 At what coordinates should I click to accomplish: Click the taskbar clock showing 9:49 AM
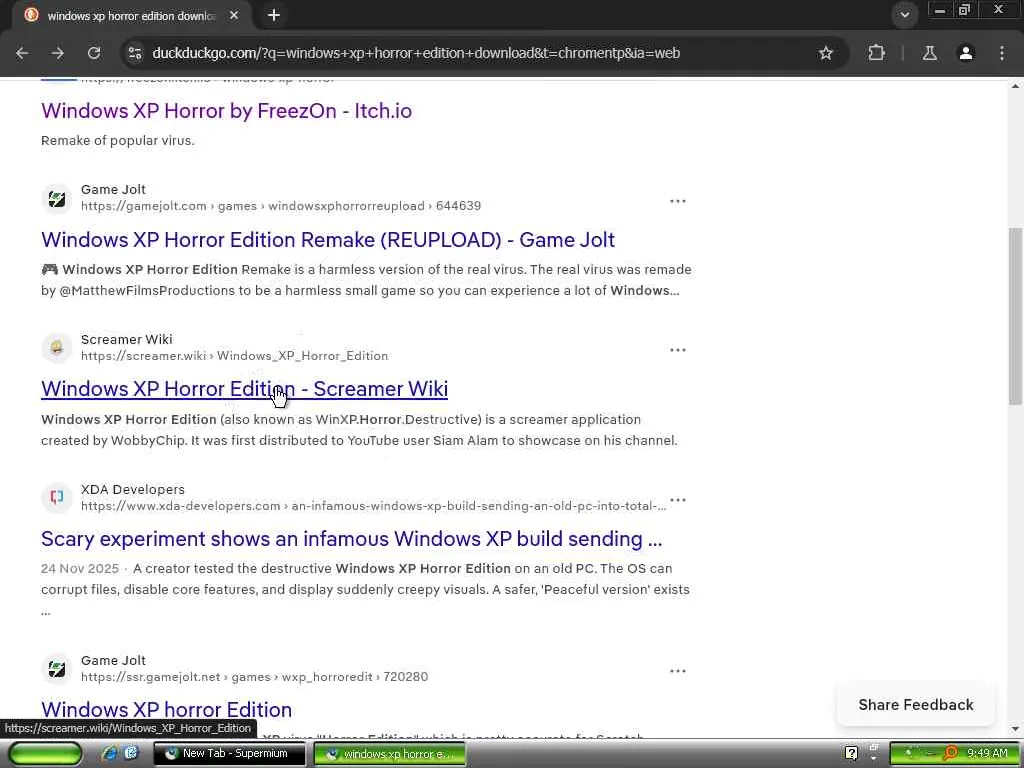987,753
